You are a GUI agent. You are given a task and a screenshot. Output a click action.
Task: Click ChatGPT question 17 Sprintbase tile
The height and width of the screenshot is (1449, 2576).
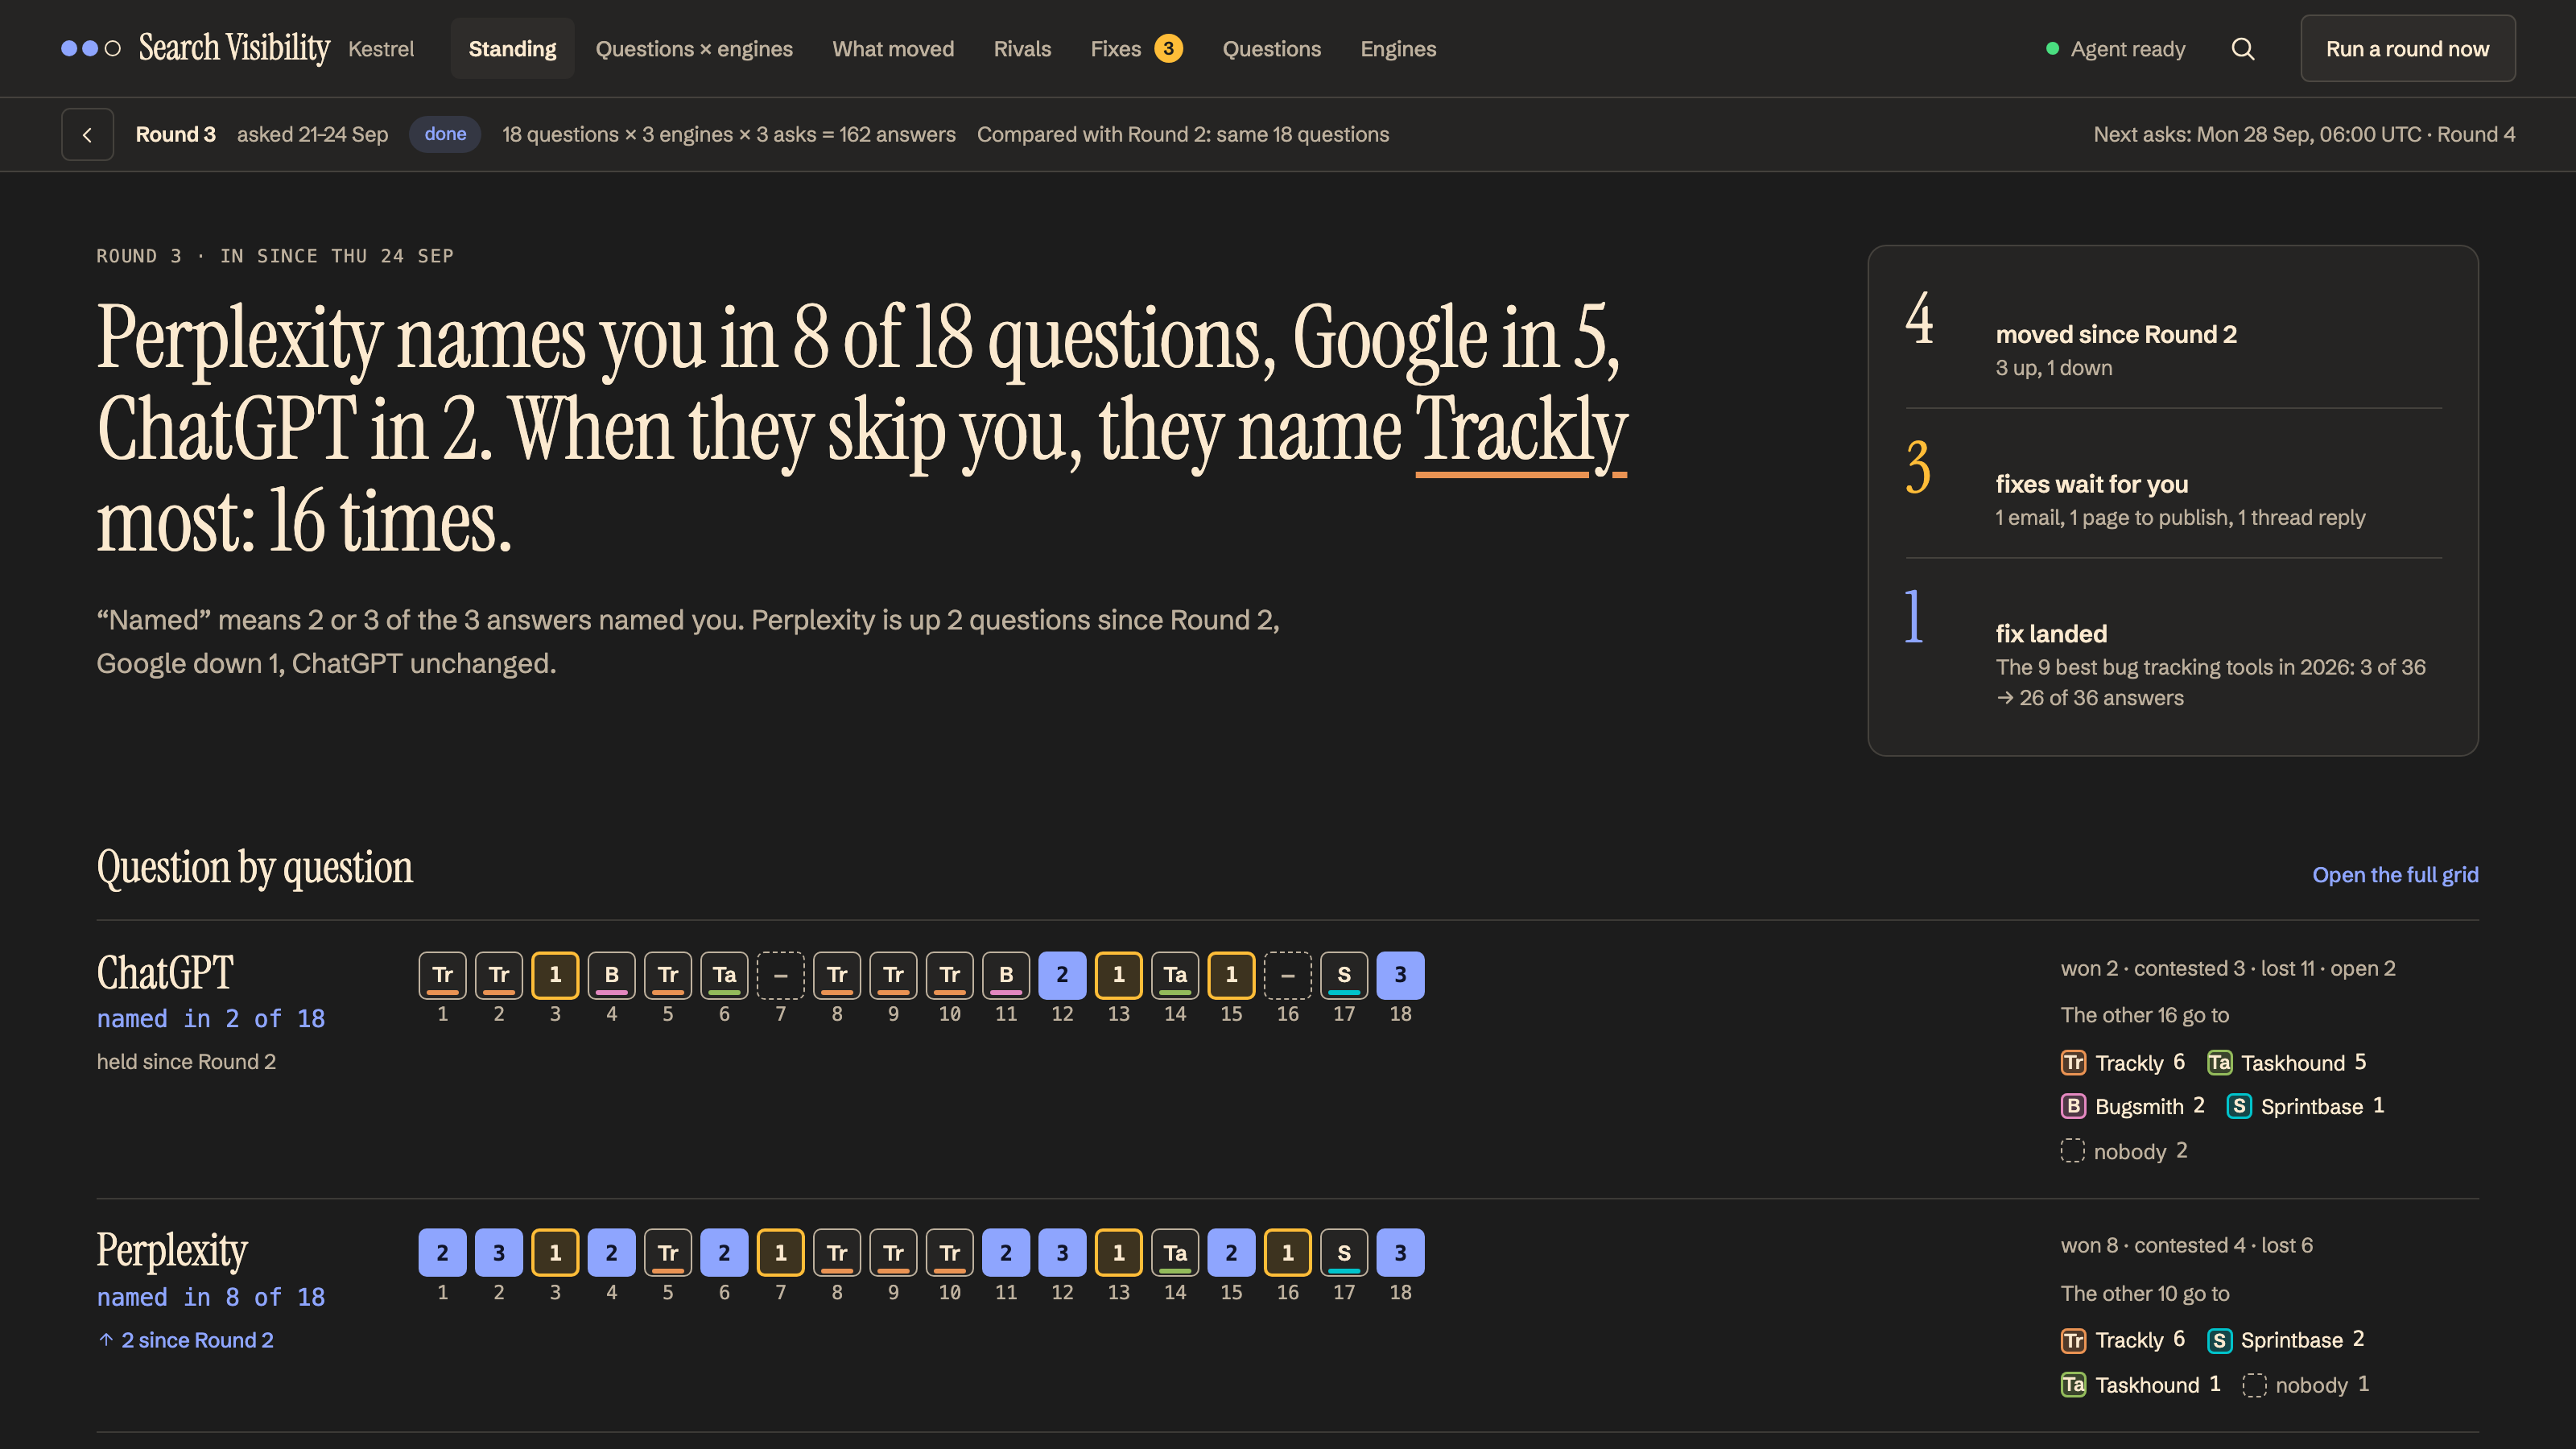click(x=1344, y=975)
